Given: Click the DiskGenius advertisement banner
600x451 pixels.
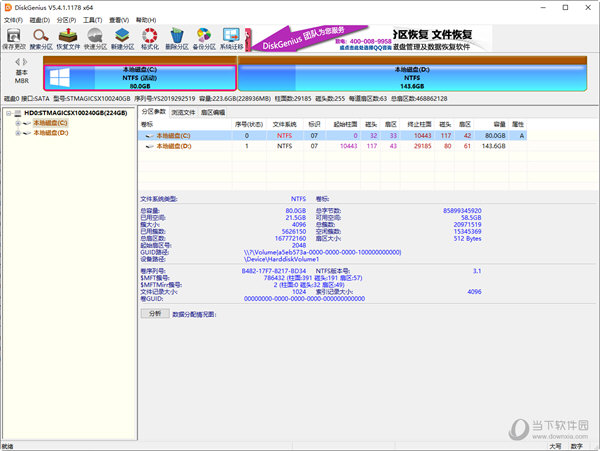Looking at the screenshot, I should click(420, 38).
